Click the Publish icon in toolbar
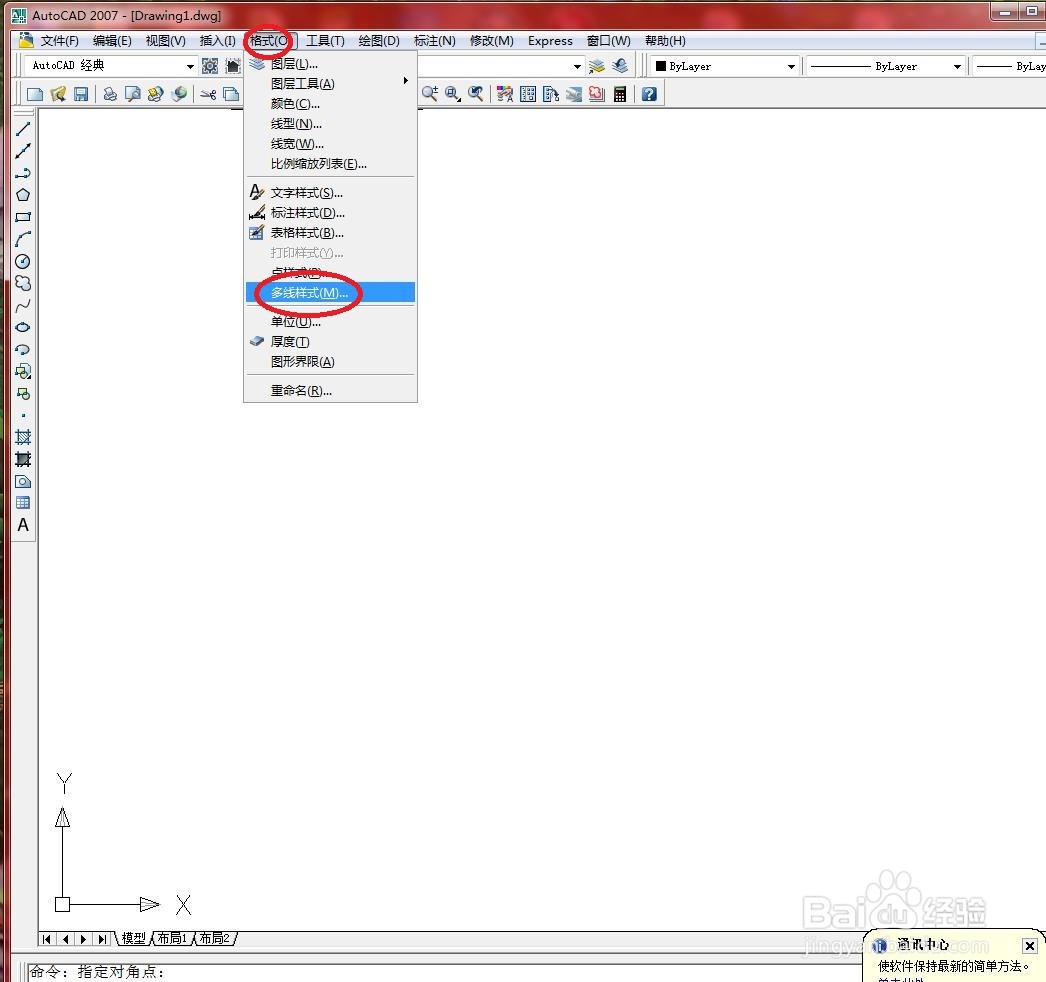Screen dimensions: 1046x982 (x=155, y=94)
